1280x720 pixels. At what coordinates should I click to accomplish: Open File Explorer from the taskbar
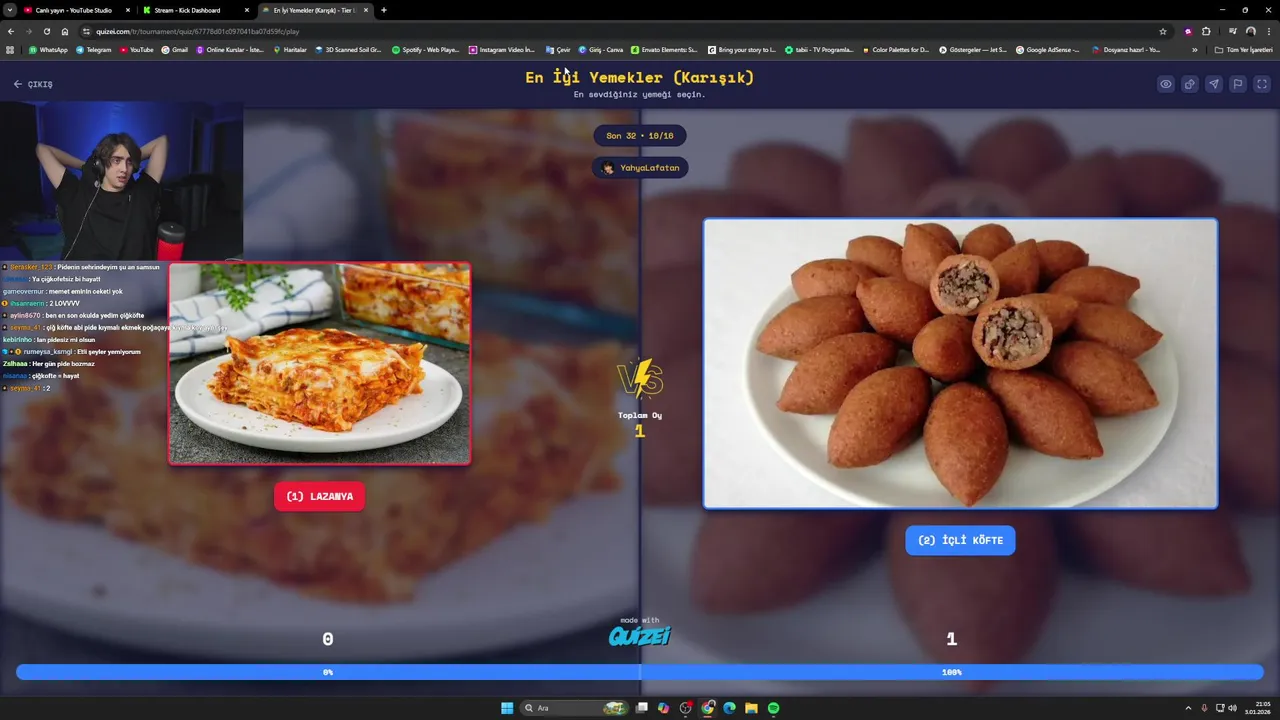point(752,708)
